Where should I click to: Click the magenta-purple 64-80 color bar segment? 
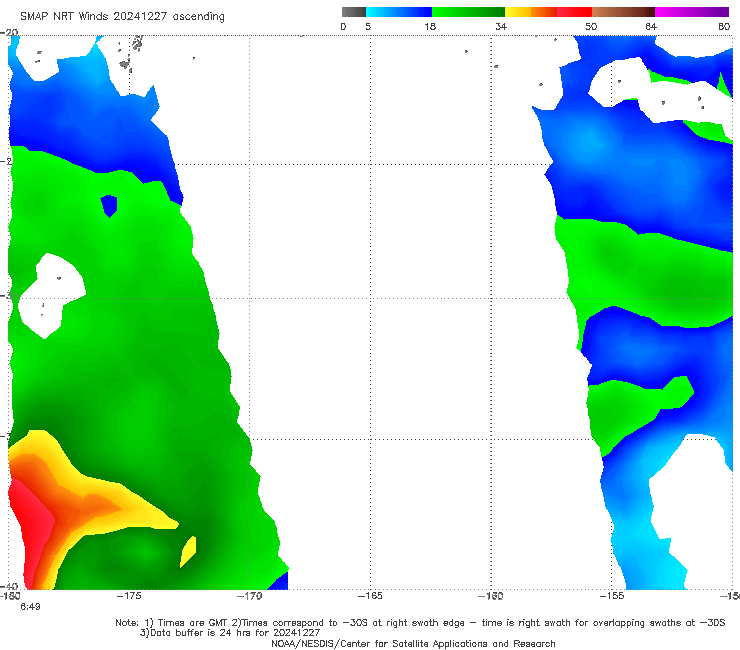(692, 12)
